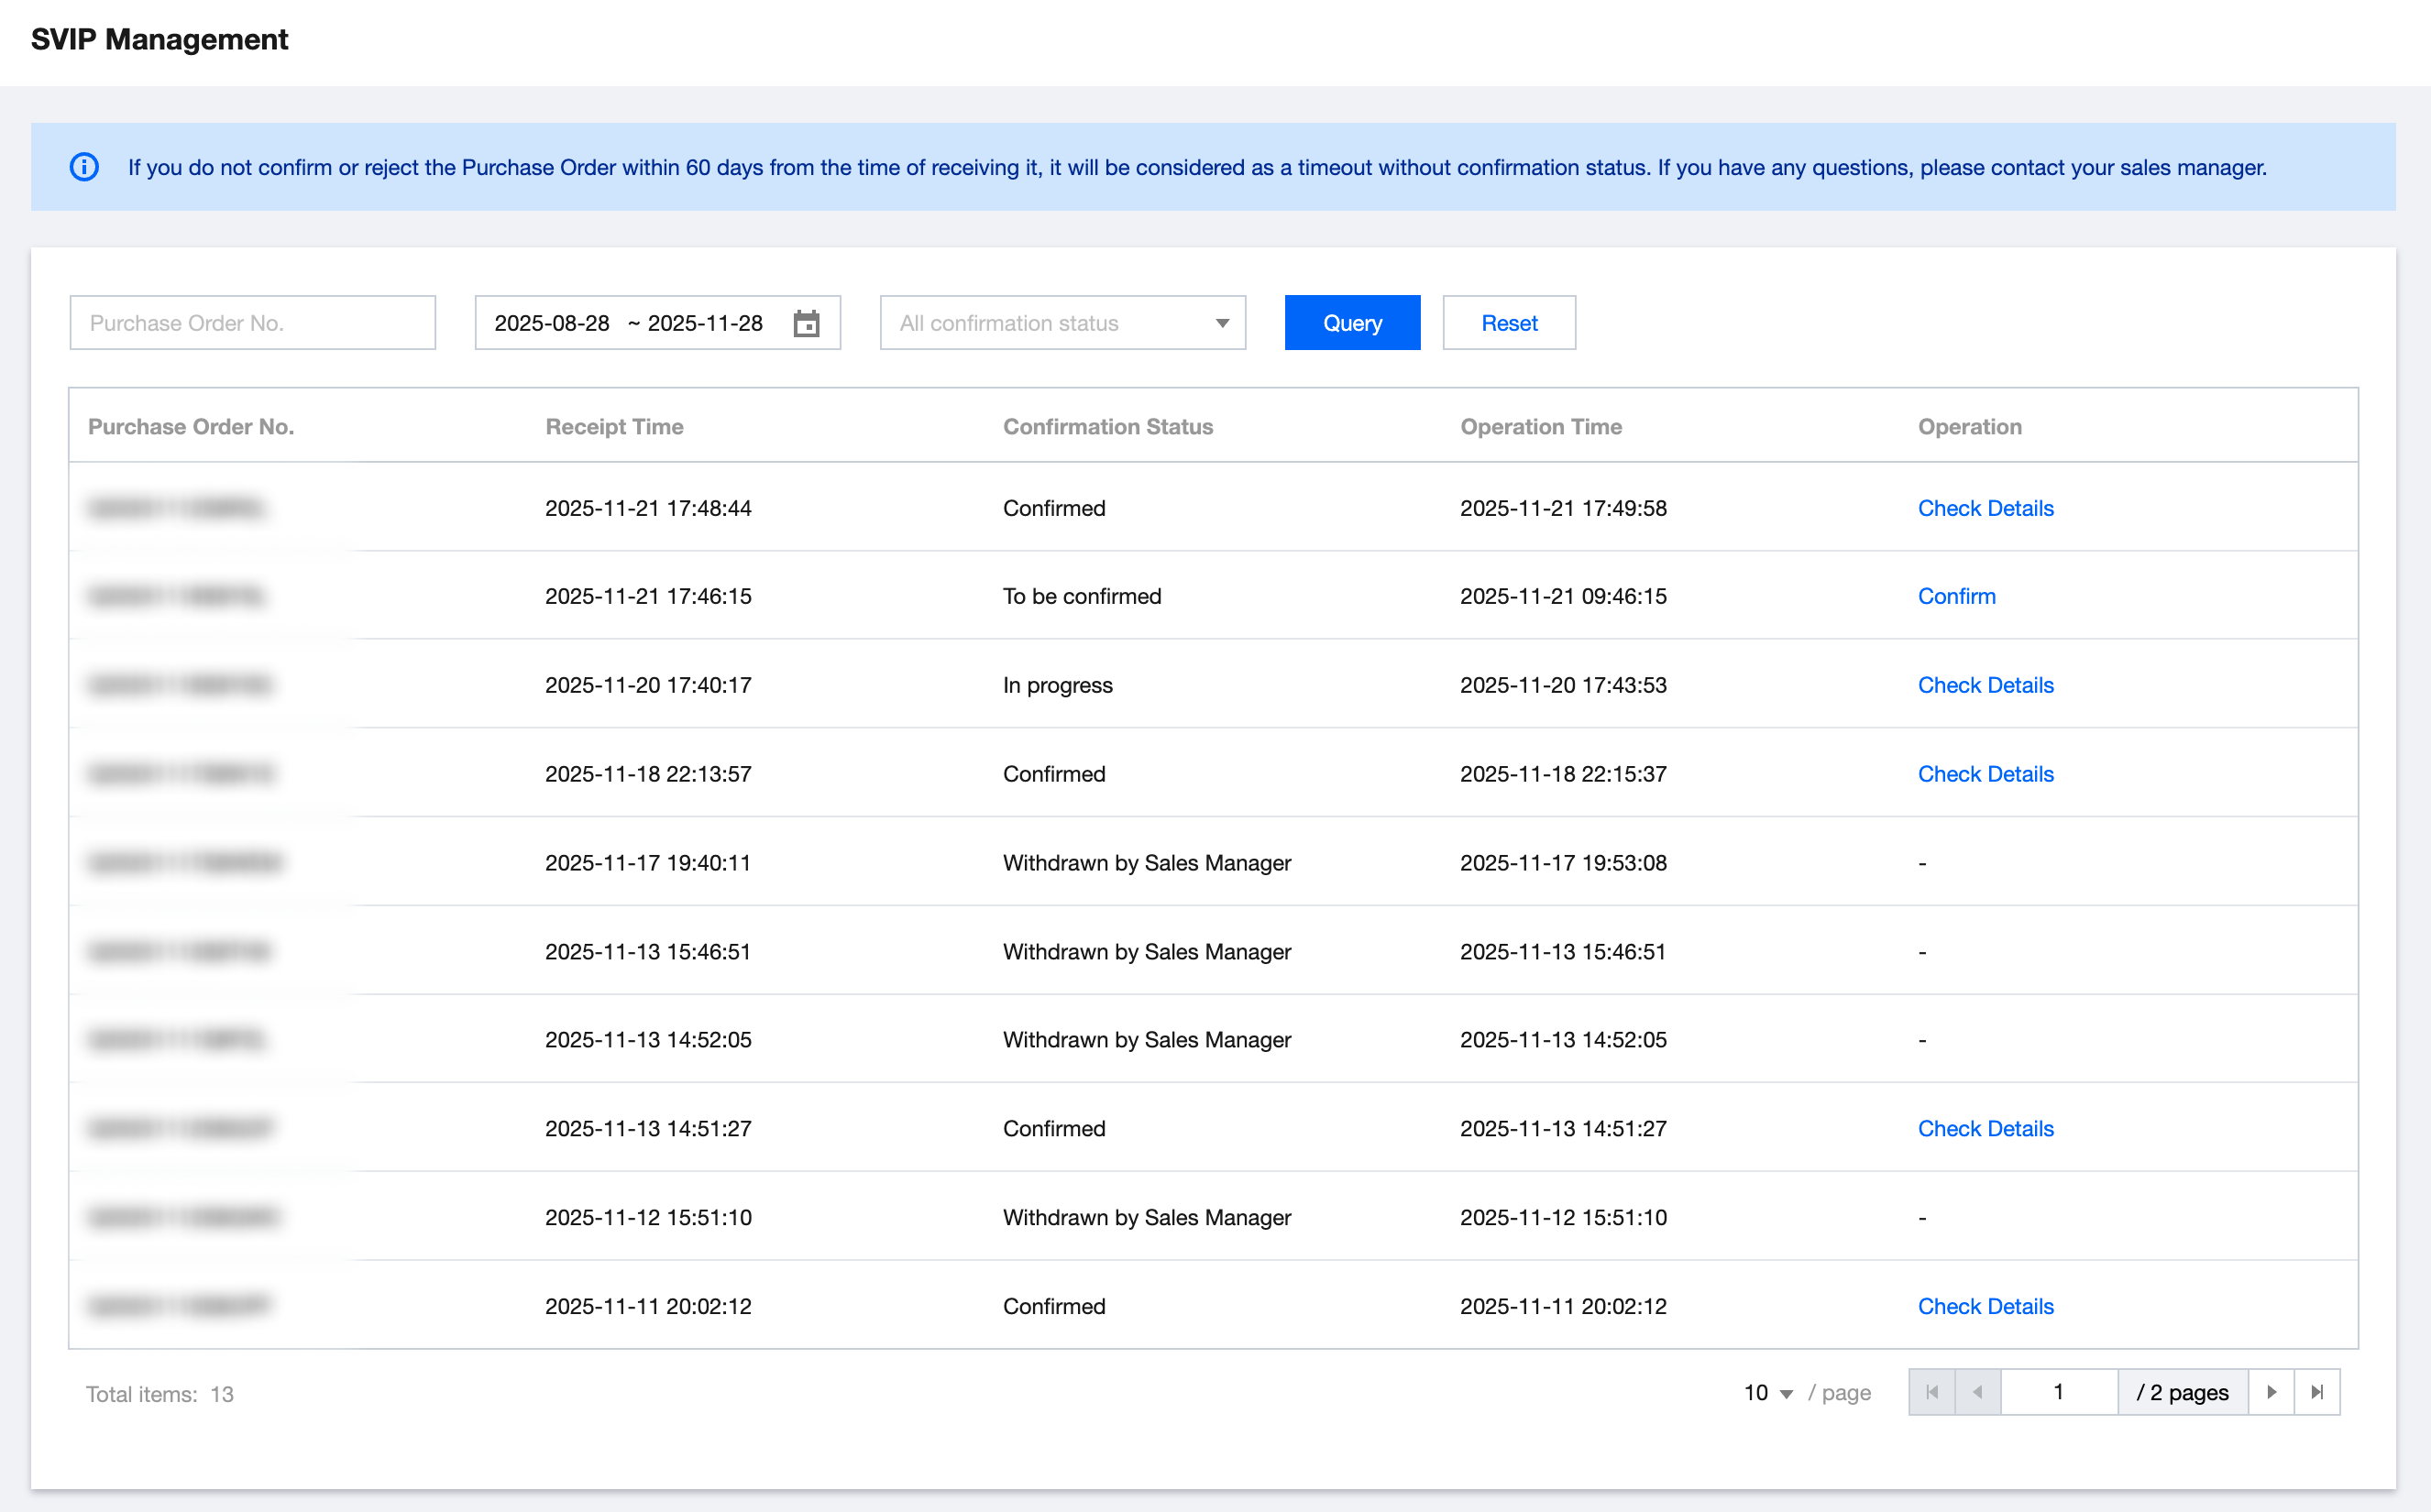Click the Reset button
Screen dimensions: 2431x1512
pyautogui.click(x=1508, y=323)
